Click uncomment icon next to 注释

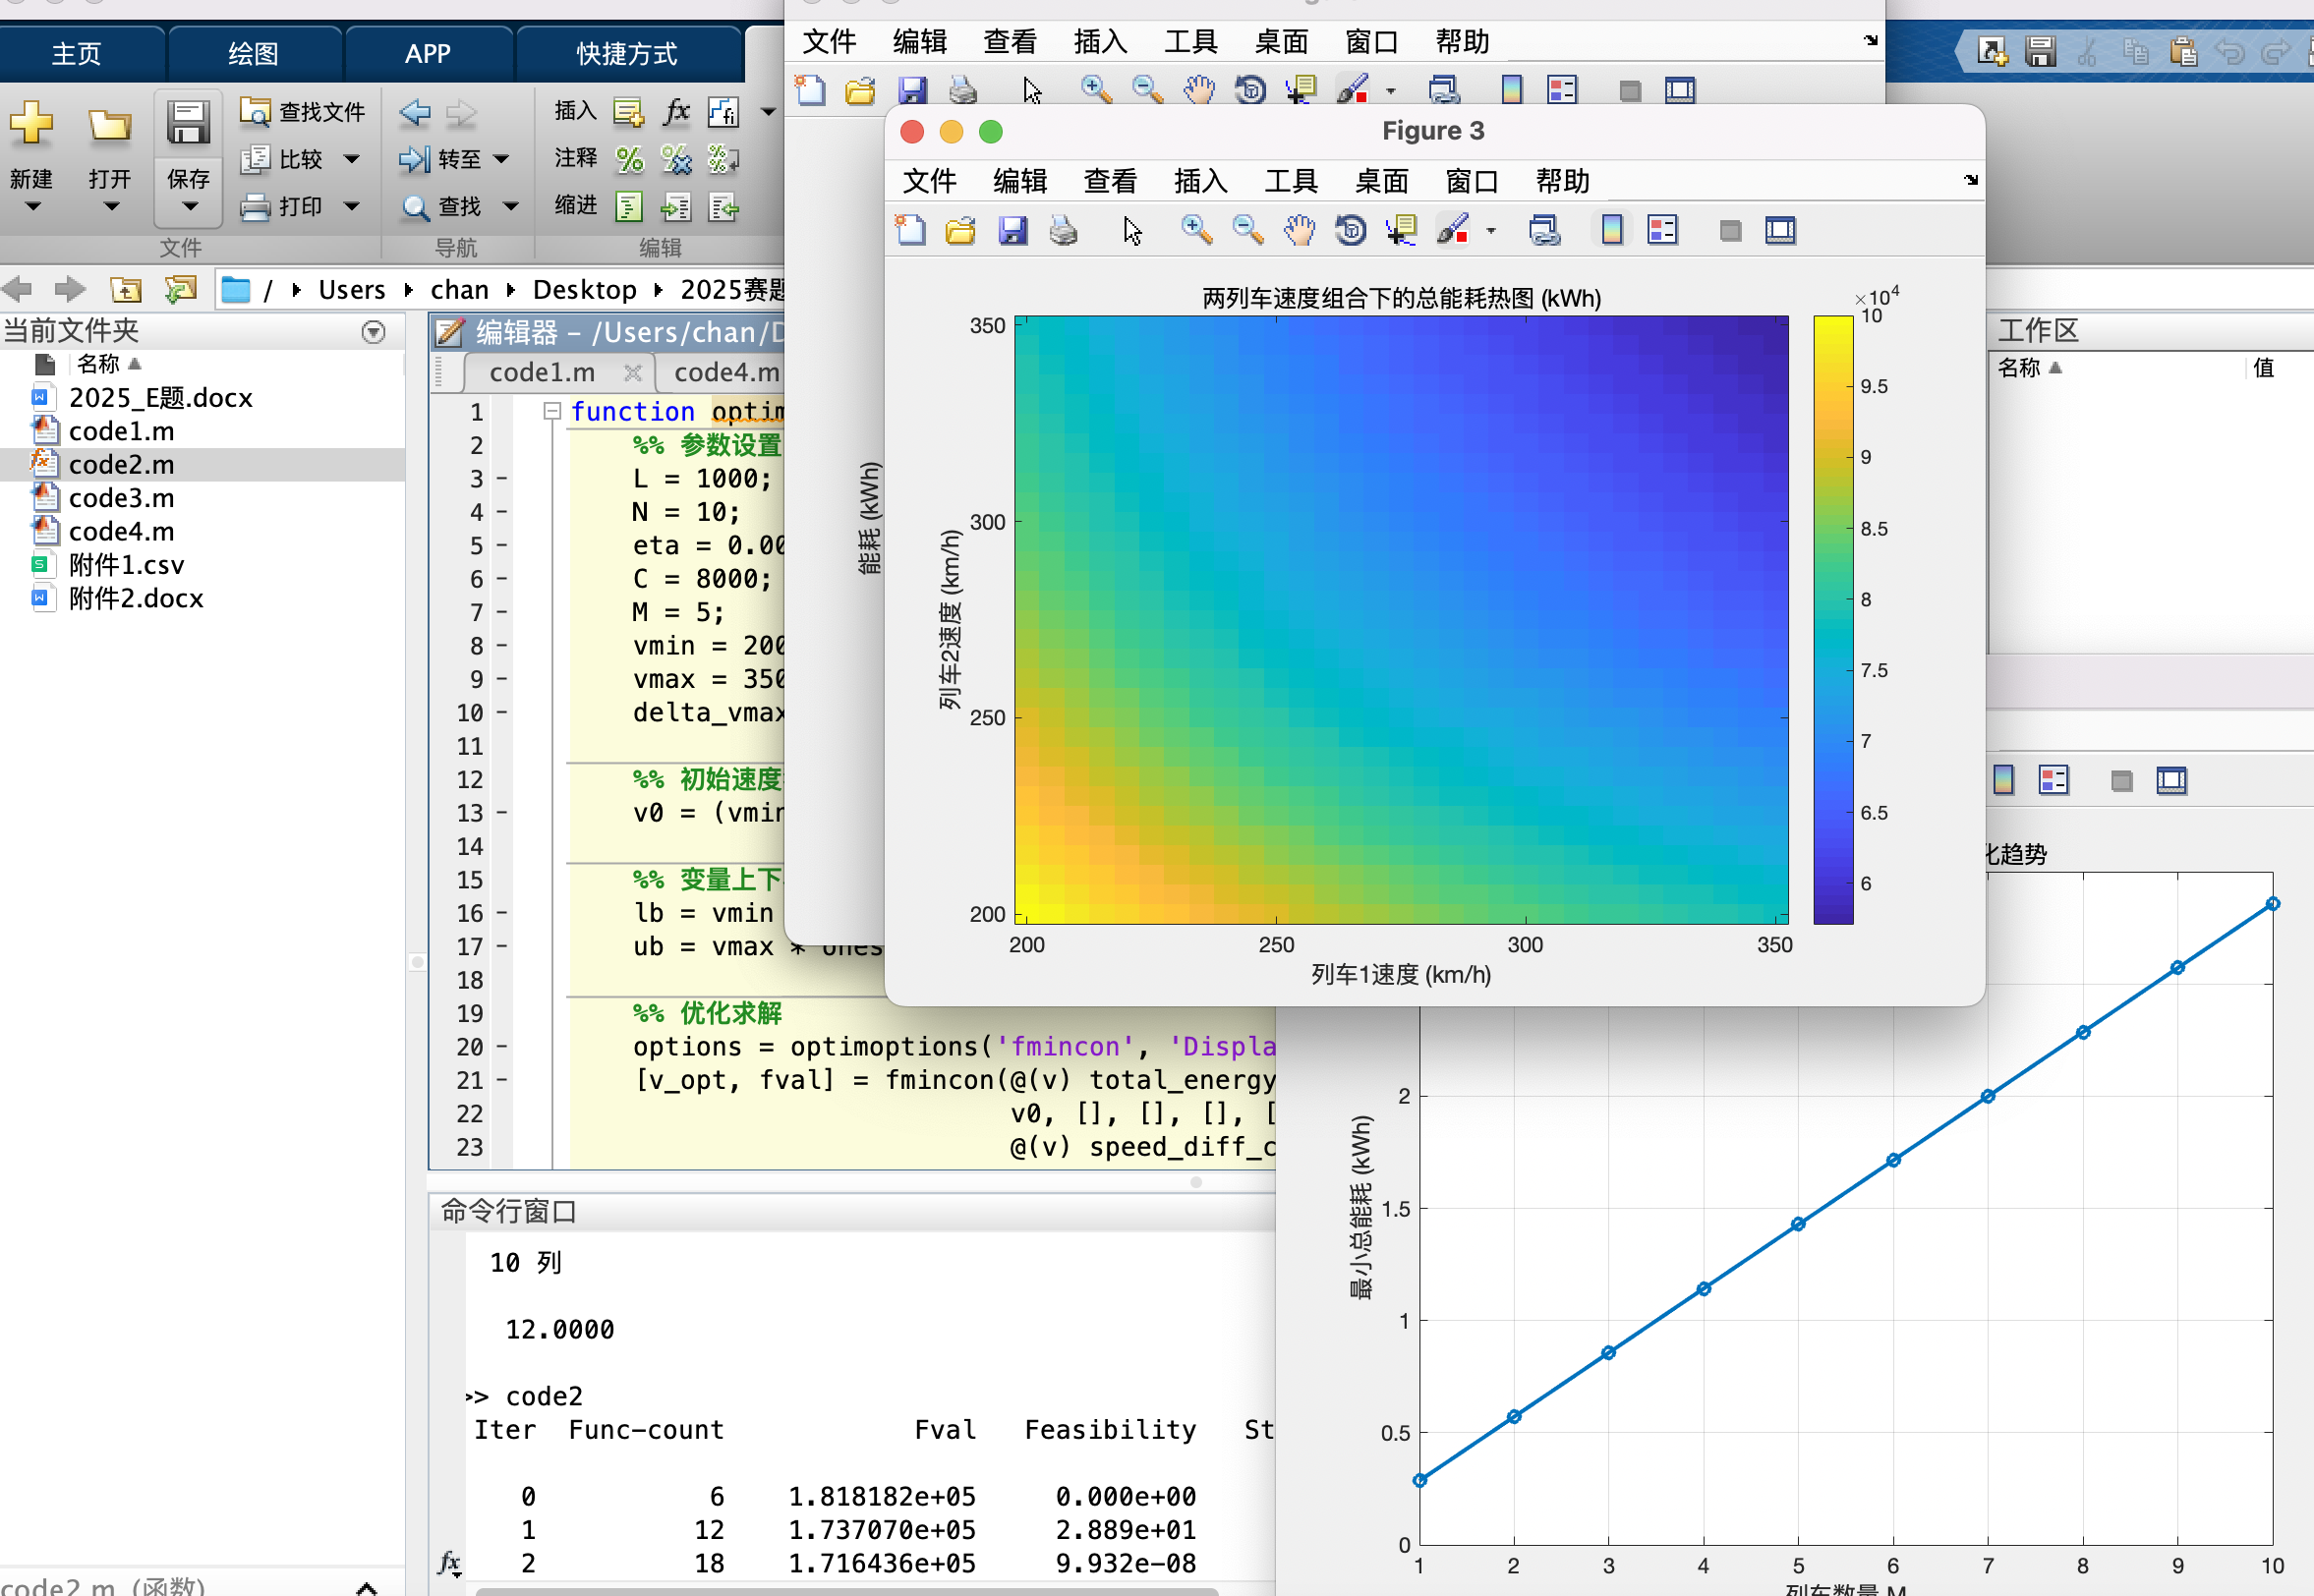(676, 159)
